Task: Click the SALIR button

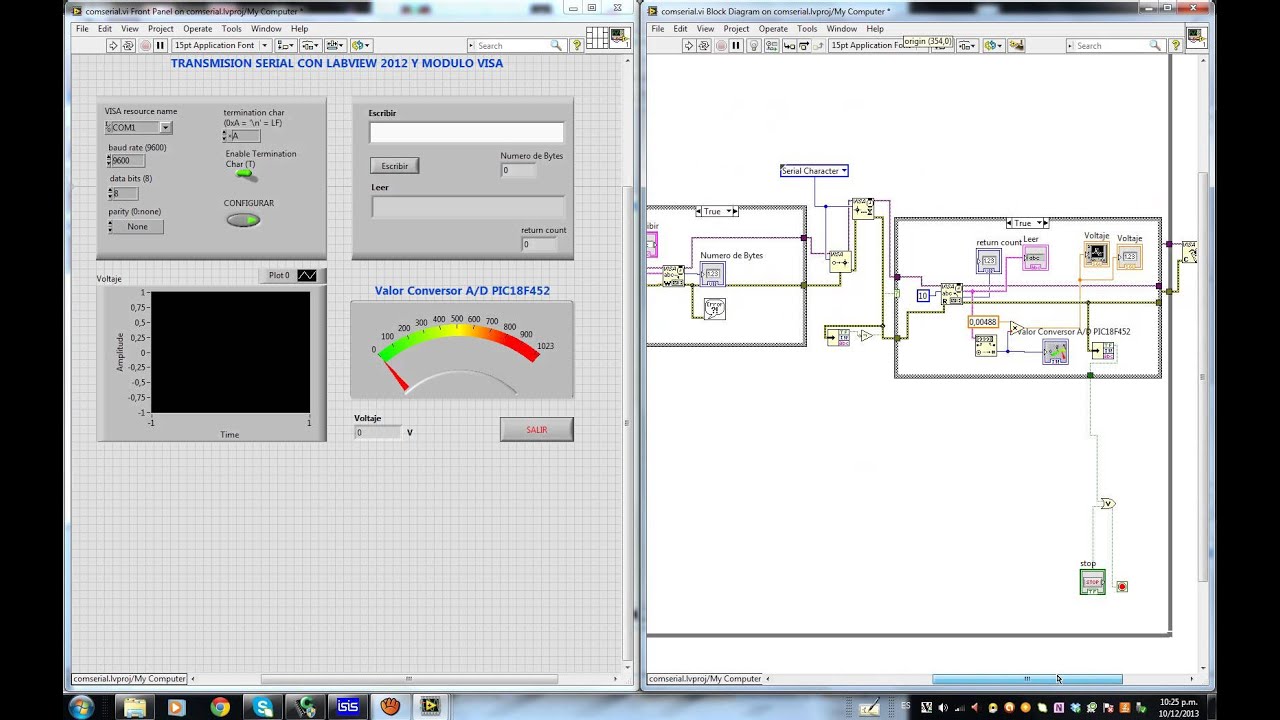Action: point(537,430)
